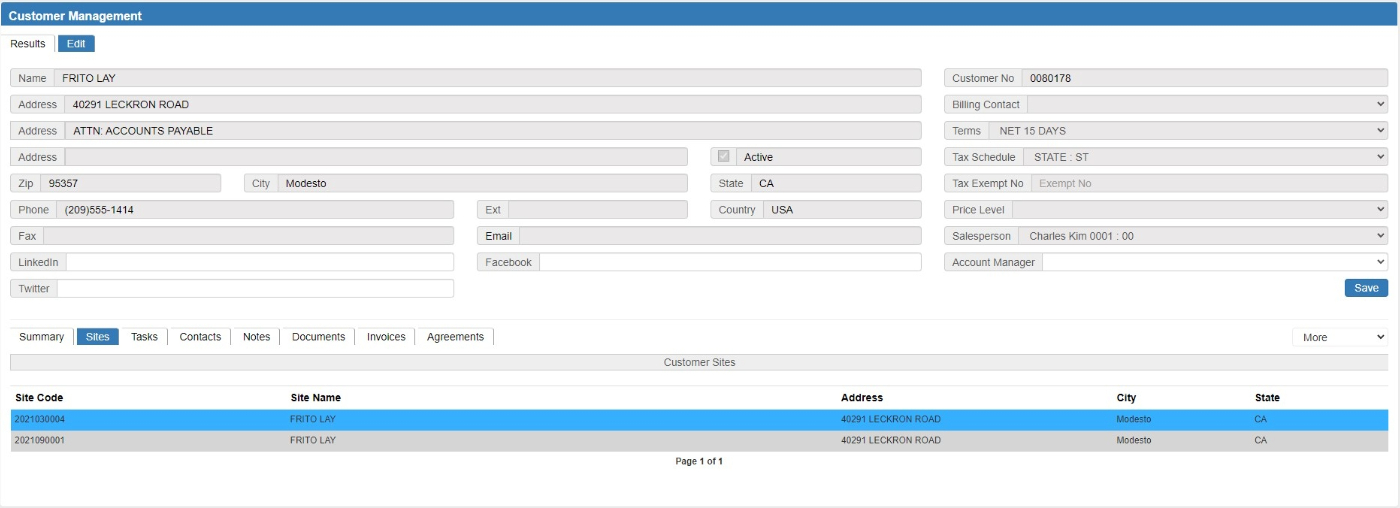Select site row 2021090001
Image resolution: width=1400 pixels, height=508 pixels.
click(699, 440)
